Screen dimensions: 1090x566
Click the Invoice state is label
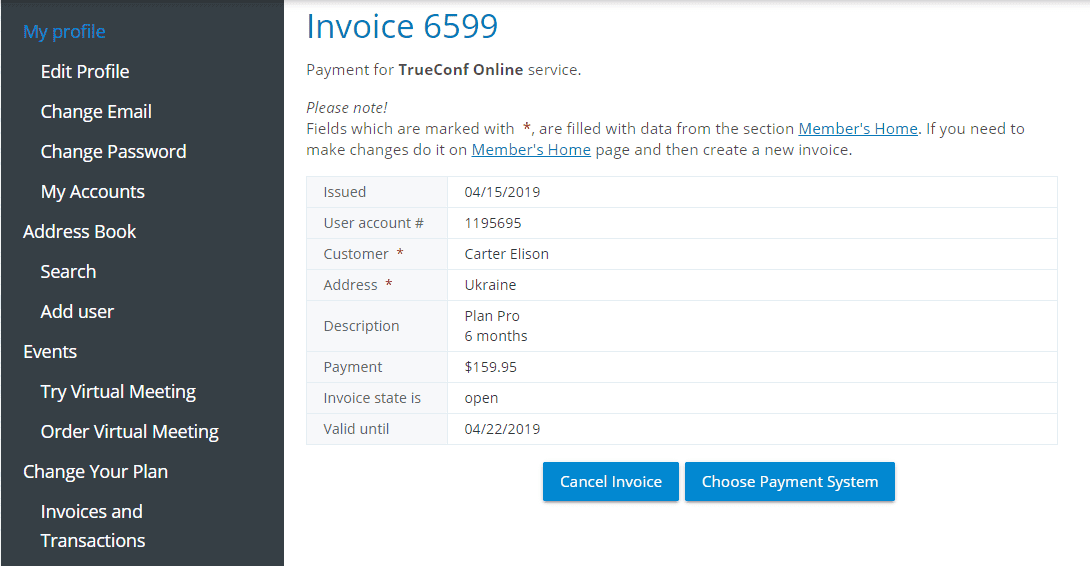tap(372, 398)
